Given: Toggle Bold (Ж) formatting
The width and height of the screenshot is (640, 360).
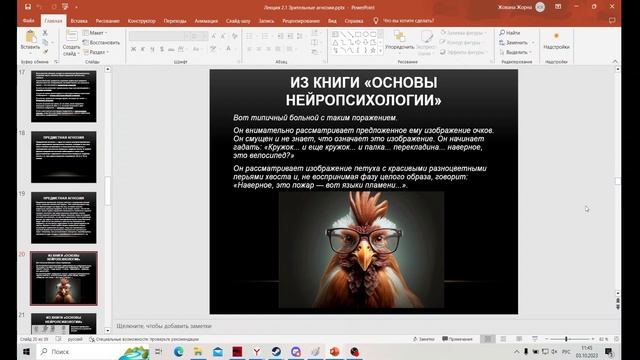Looking at the screenshot, I should [x=133, y=49].
